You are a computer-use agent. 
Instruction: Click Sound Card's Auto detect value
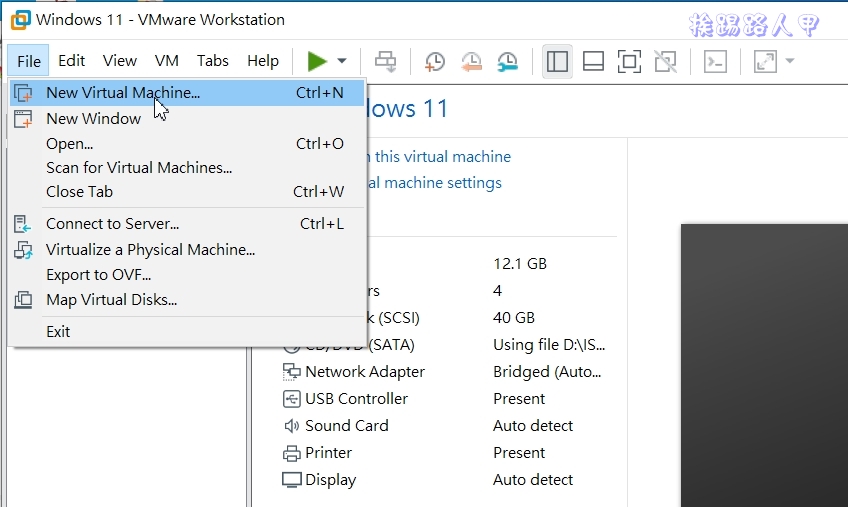click(533, 426)
